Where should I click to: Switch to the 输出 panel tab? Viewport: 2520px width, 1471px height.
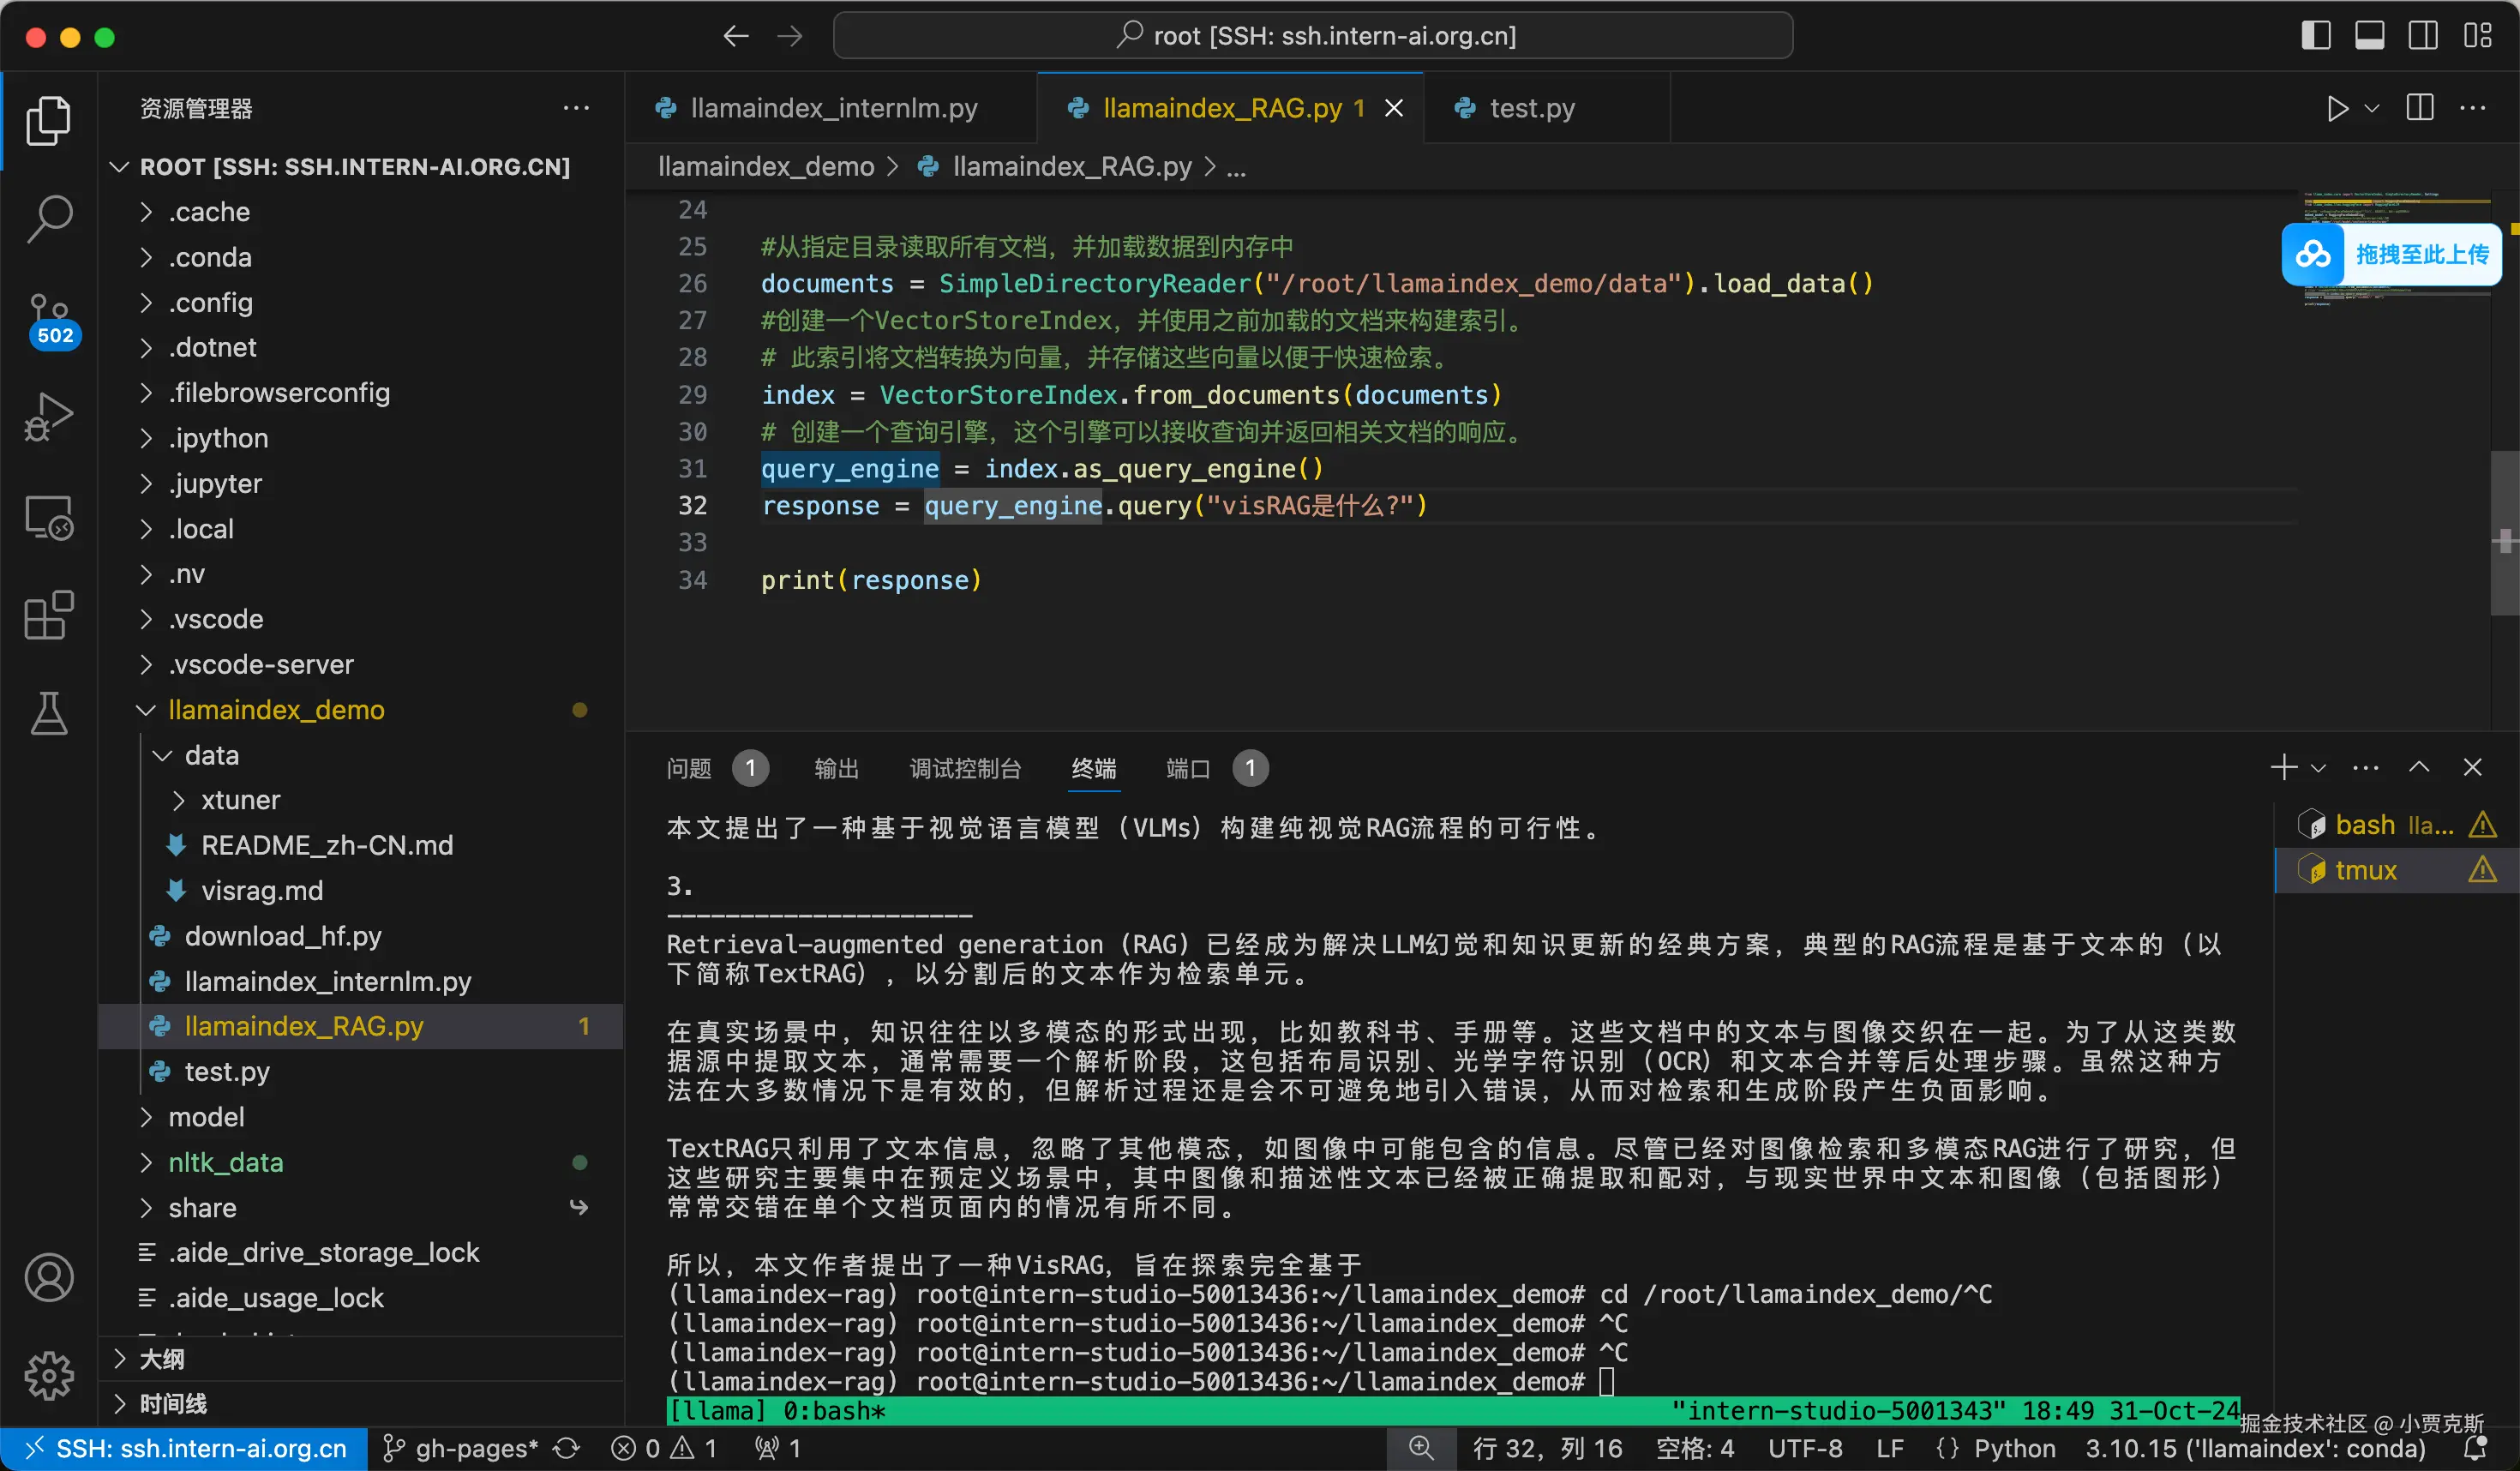[x=836, y=768]
